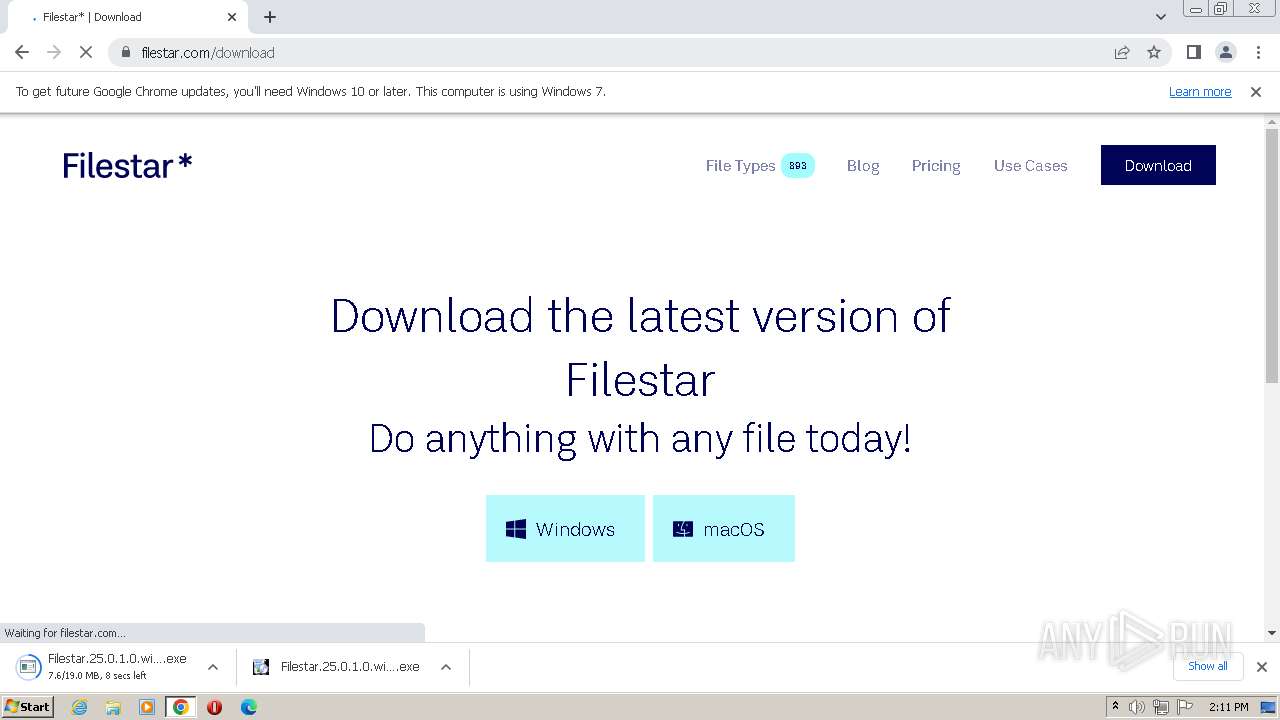Close the Filestar Download tab
Image resolution: width=1280 pixels, height=720 pixels.
(x=232, y=17)
